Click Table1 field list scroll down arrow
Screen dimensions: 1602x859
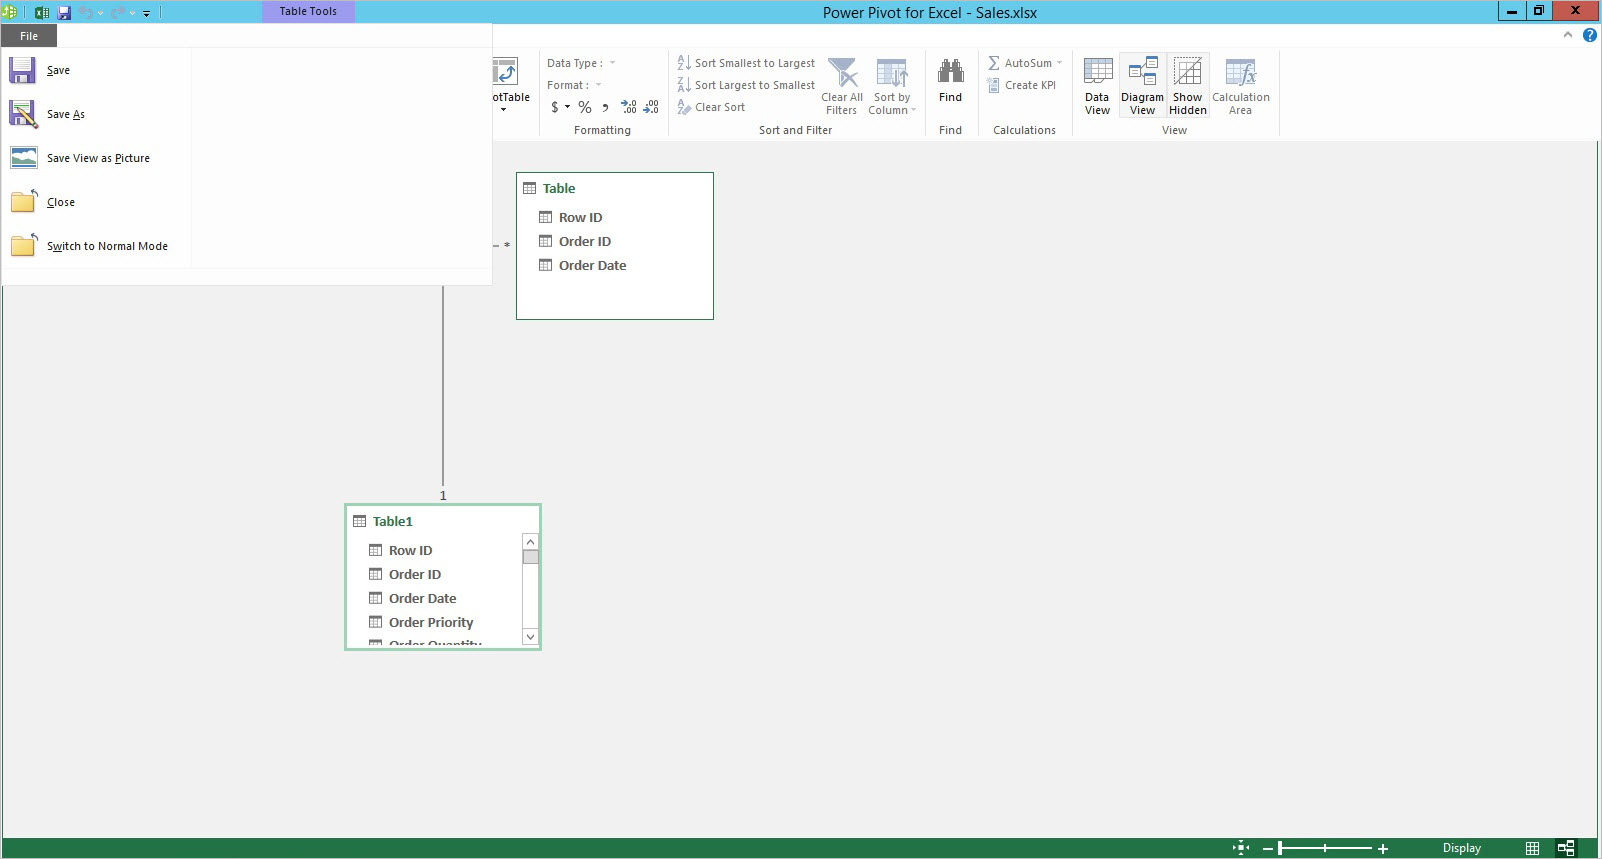(530, 636)
